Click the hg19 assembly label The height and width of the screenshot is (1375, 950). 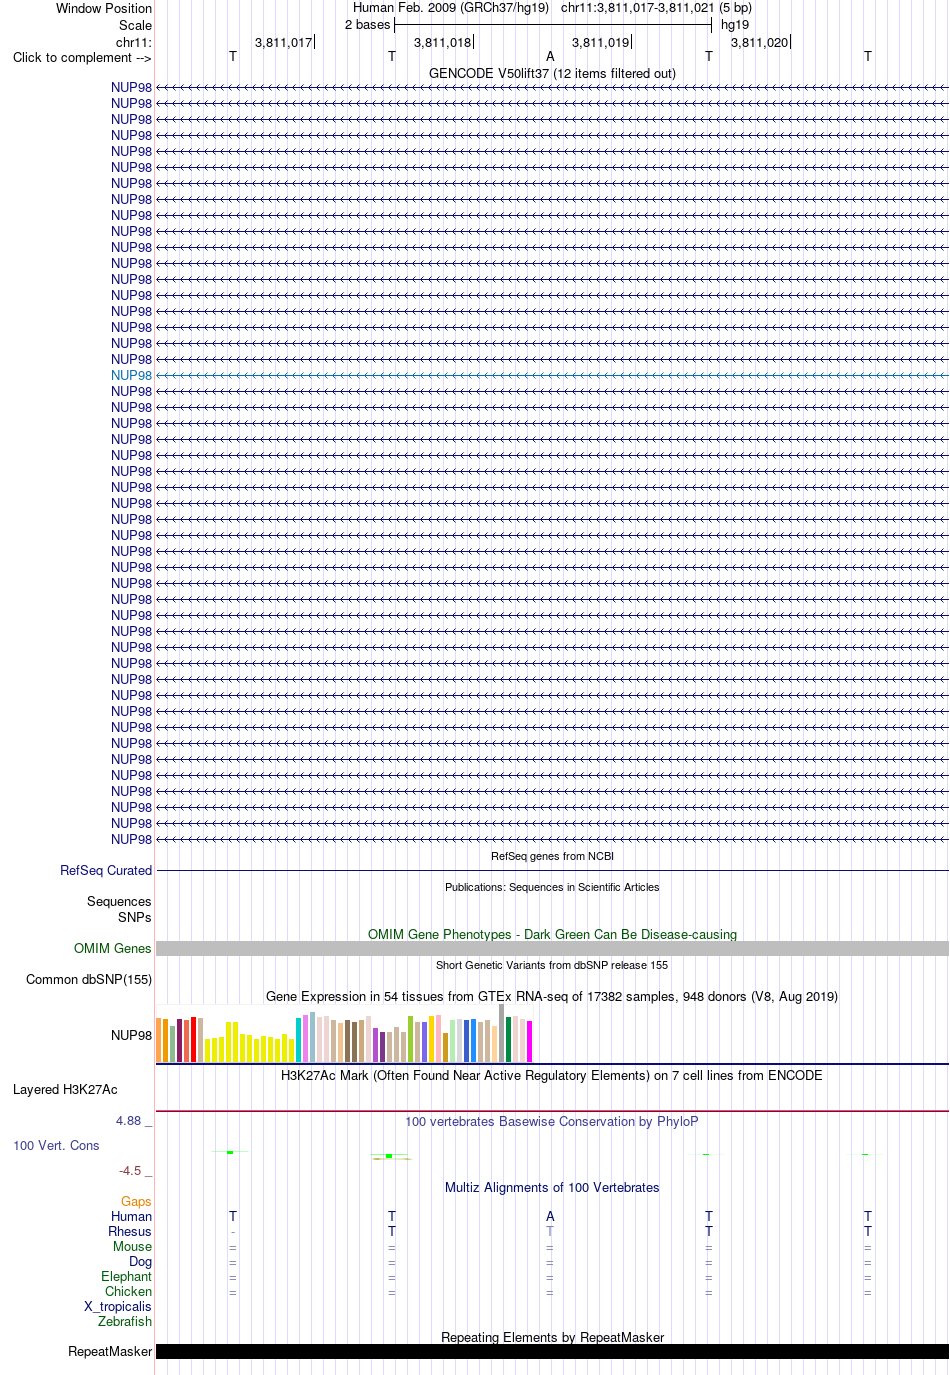735,24
